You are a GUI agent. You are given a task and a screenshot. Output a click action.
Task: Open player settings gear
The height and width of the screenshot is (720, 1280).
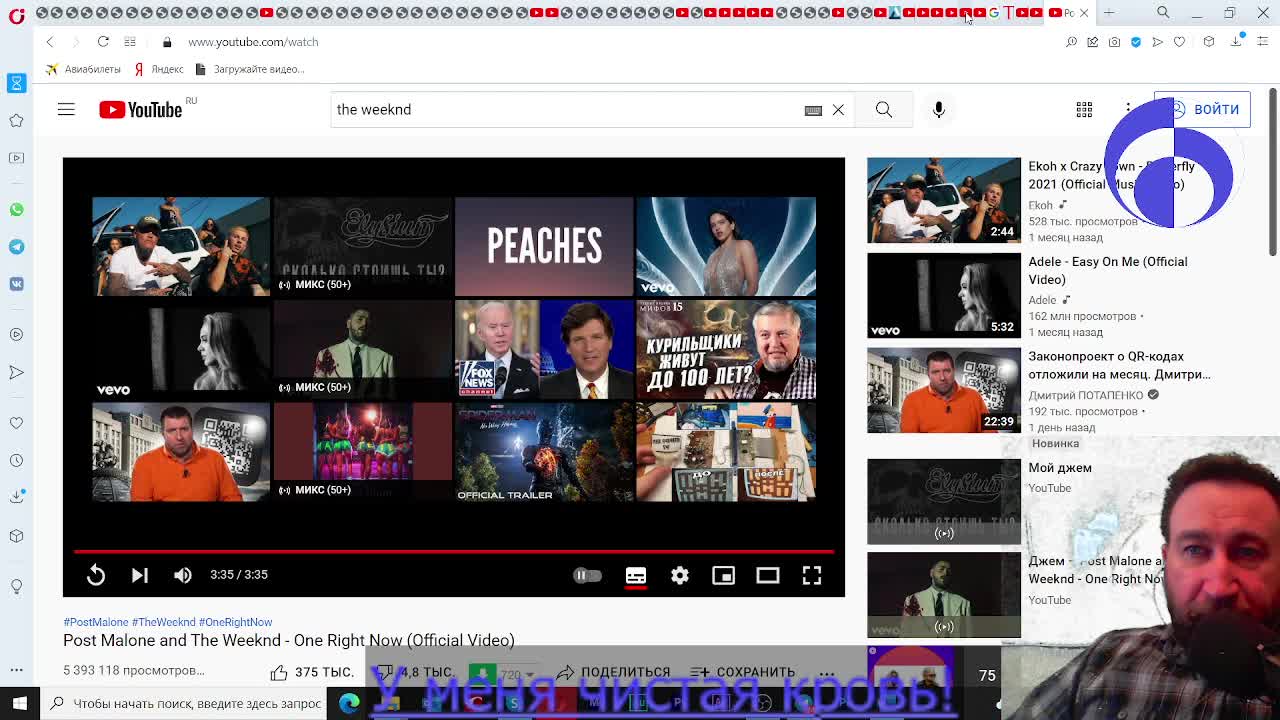(680, 575)
